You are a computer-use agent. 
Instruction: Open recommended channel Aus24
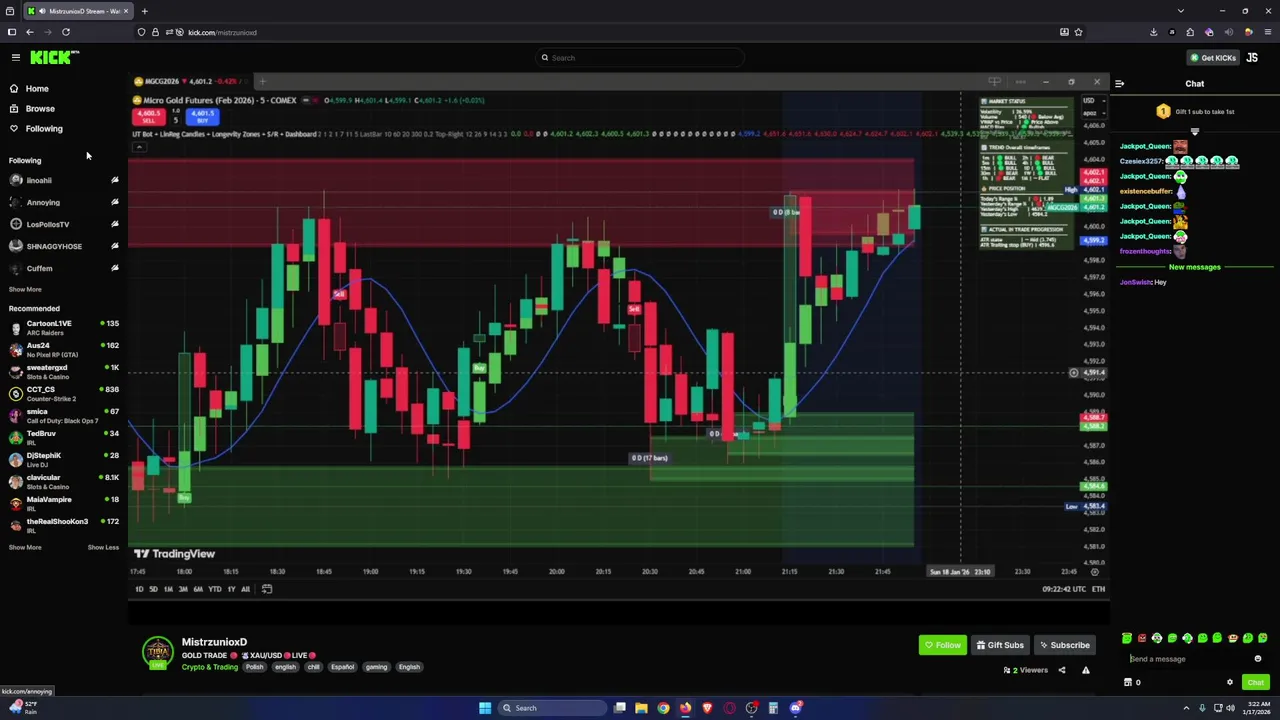tap(64, 349)
